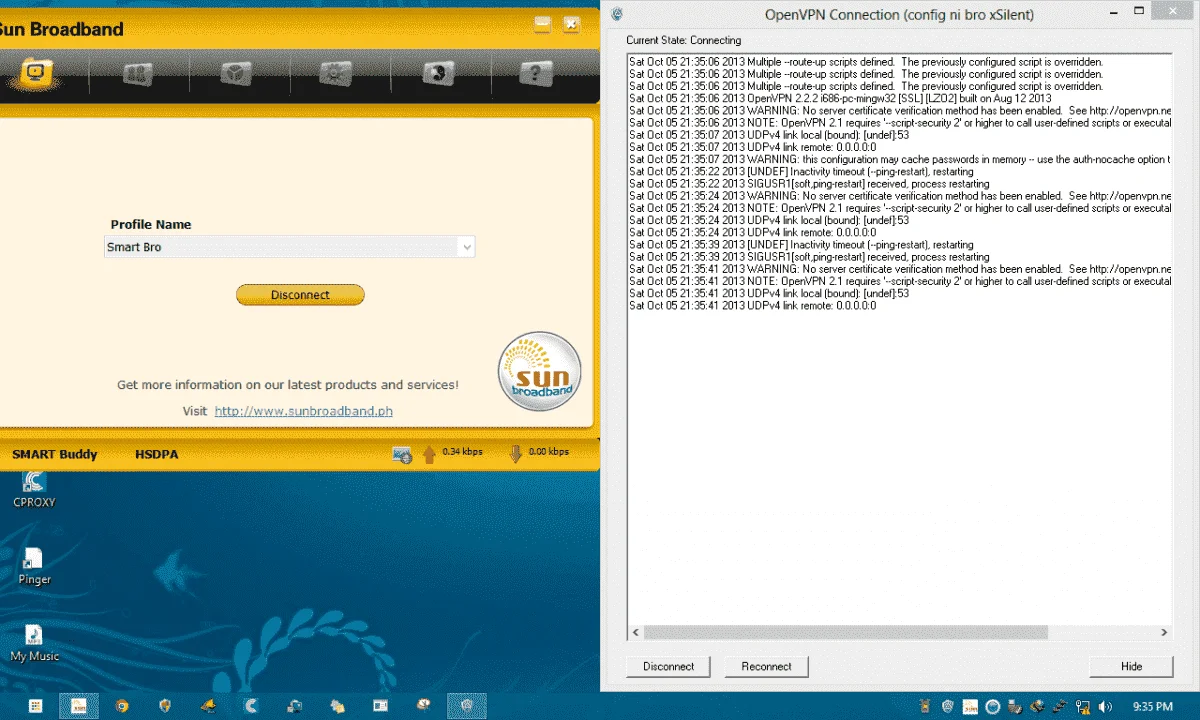Open the CPROXY crescent taskbar icon
This screenshot has width=1200, height=720.
click(251, 706)
